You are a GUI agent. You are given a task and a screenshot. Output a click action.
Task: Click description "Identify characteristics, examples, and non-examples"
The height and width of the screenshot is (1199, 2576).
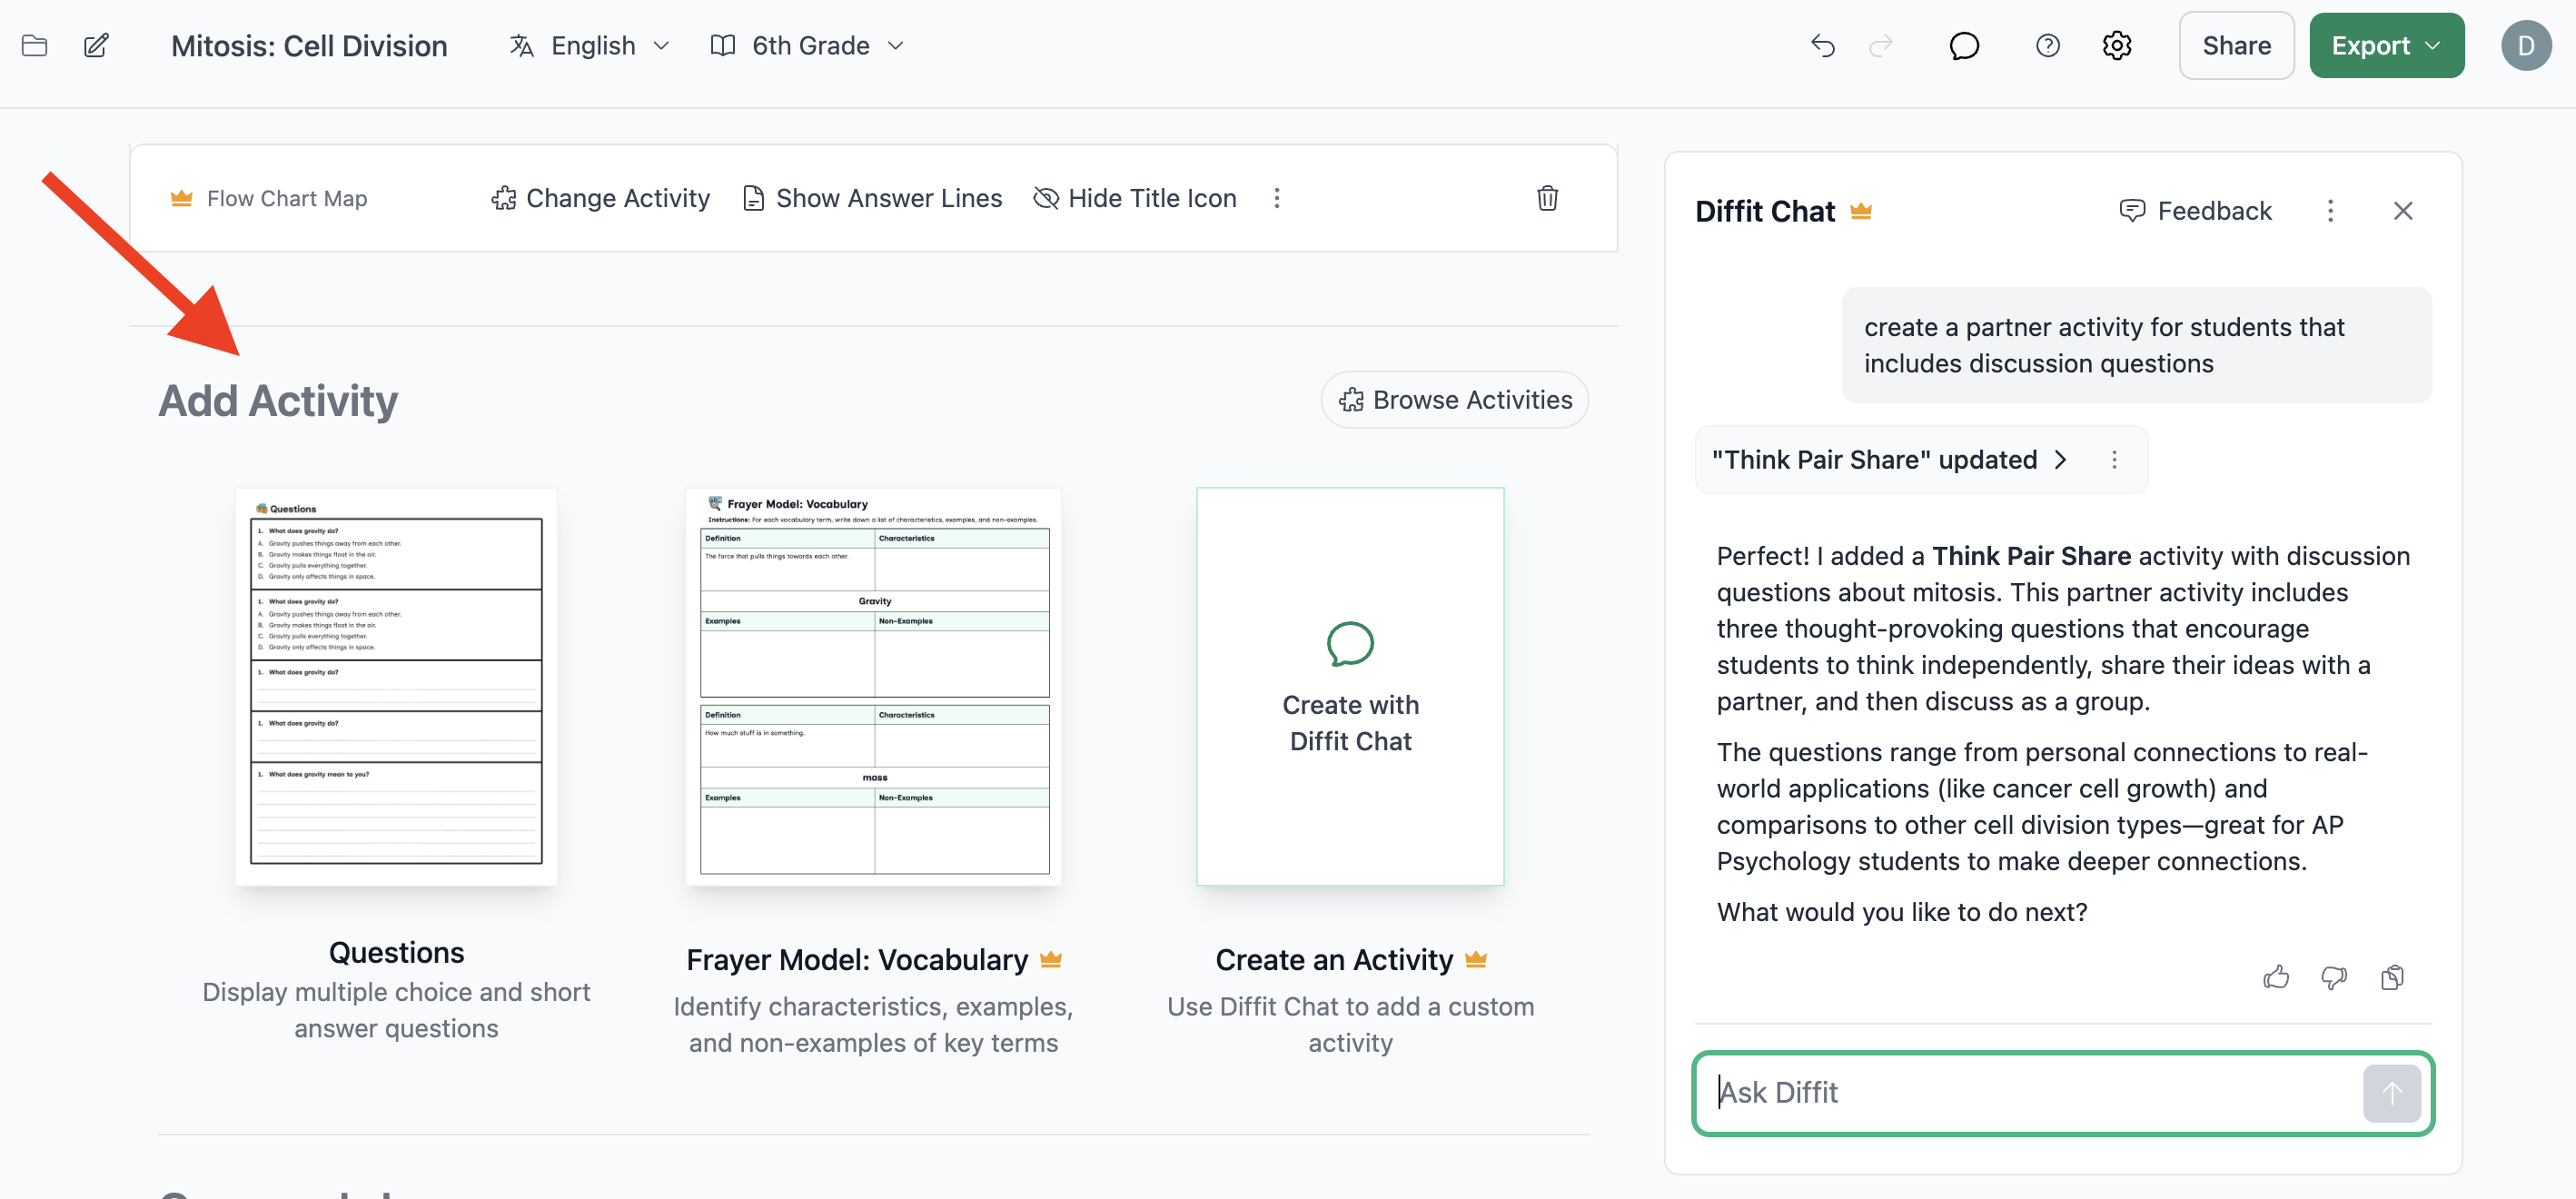tap(873, 1025)
